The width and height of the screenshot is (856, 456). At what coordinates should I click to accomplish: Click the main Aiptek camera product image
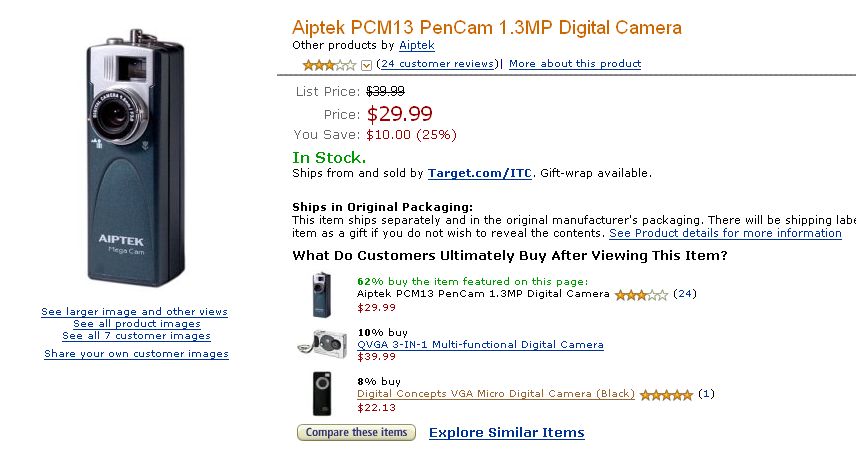point(135,158)
